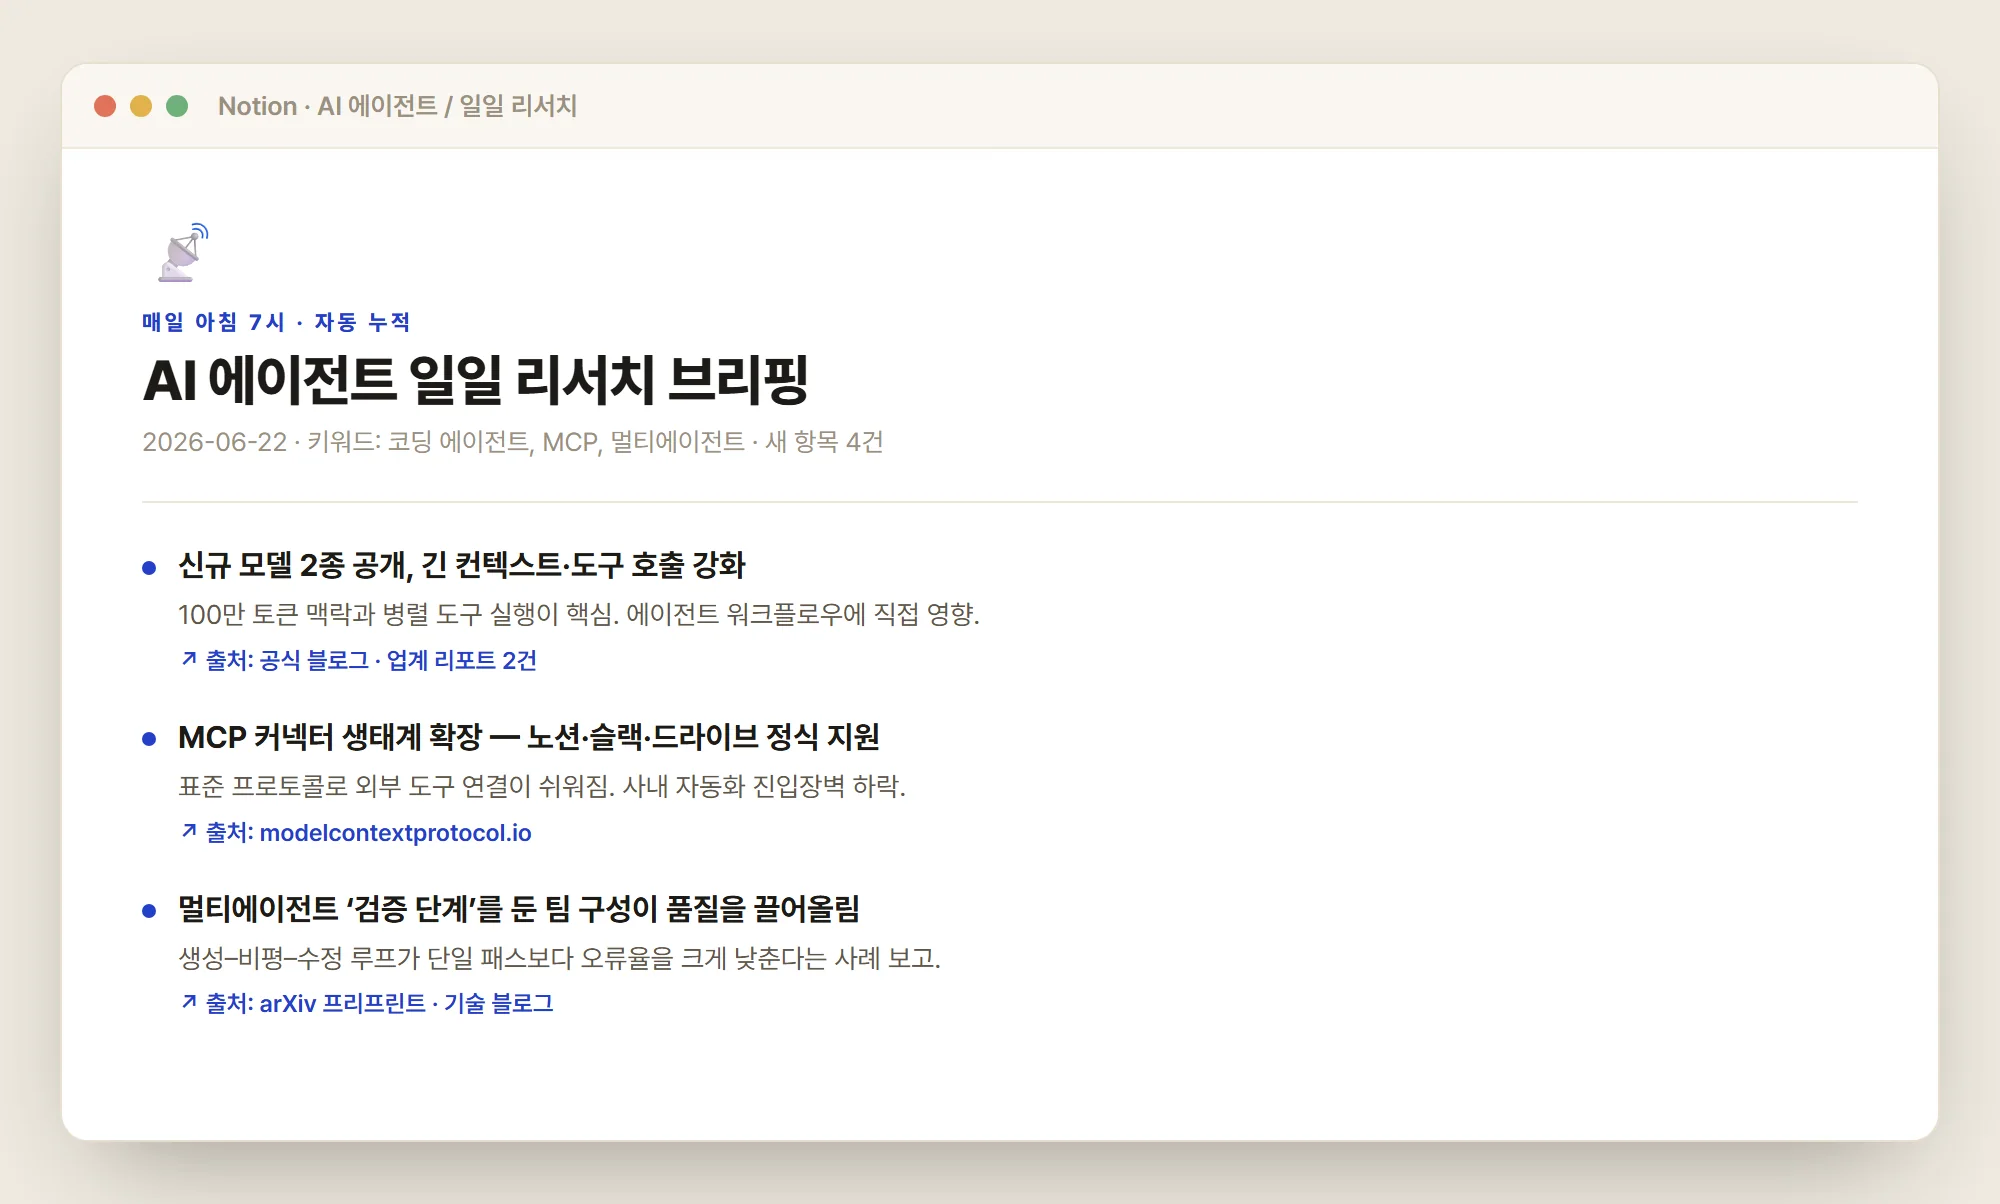Click the bullet dot beside MCP 커넥터 생태계 확장

[149, 739]
